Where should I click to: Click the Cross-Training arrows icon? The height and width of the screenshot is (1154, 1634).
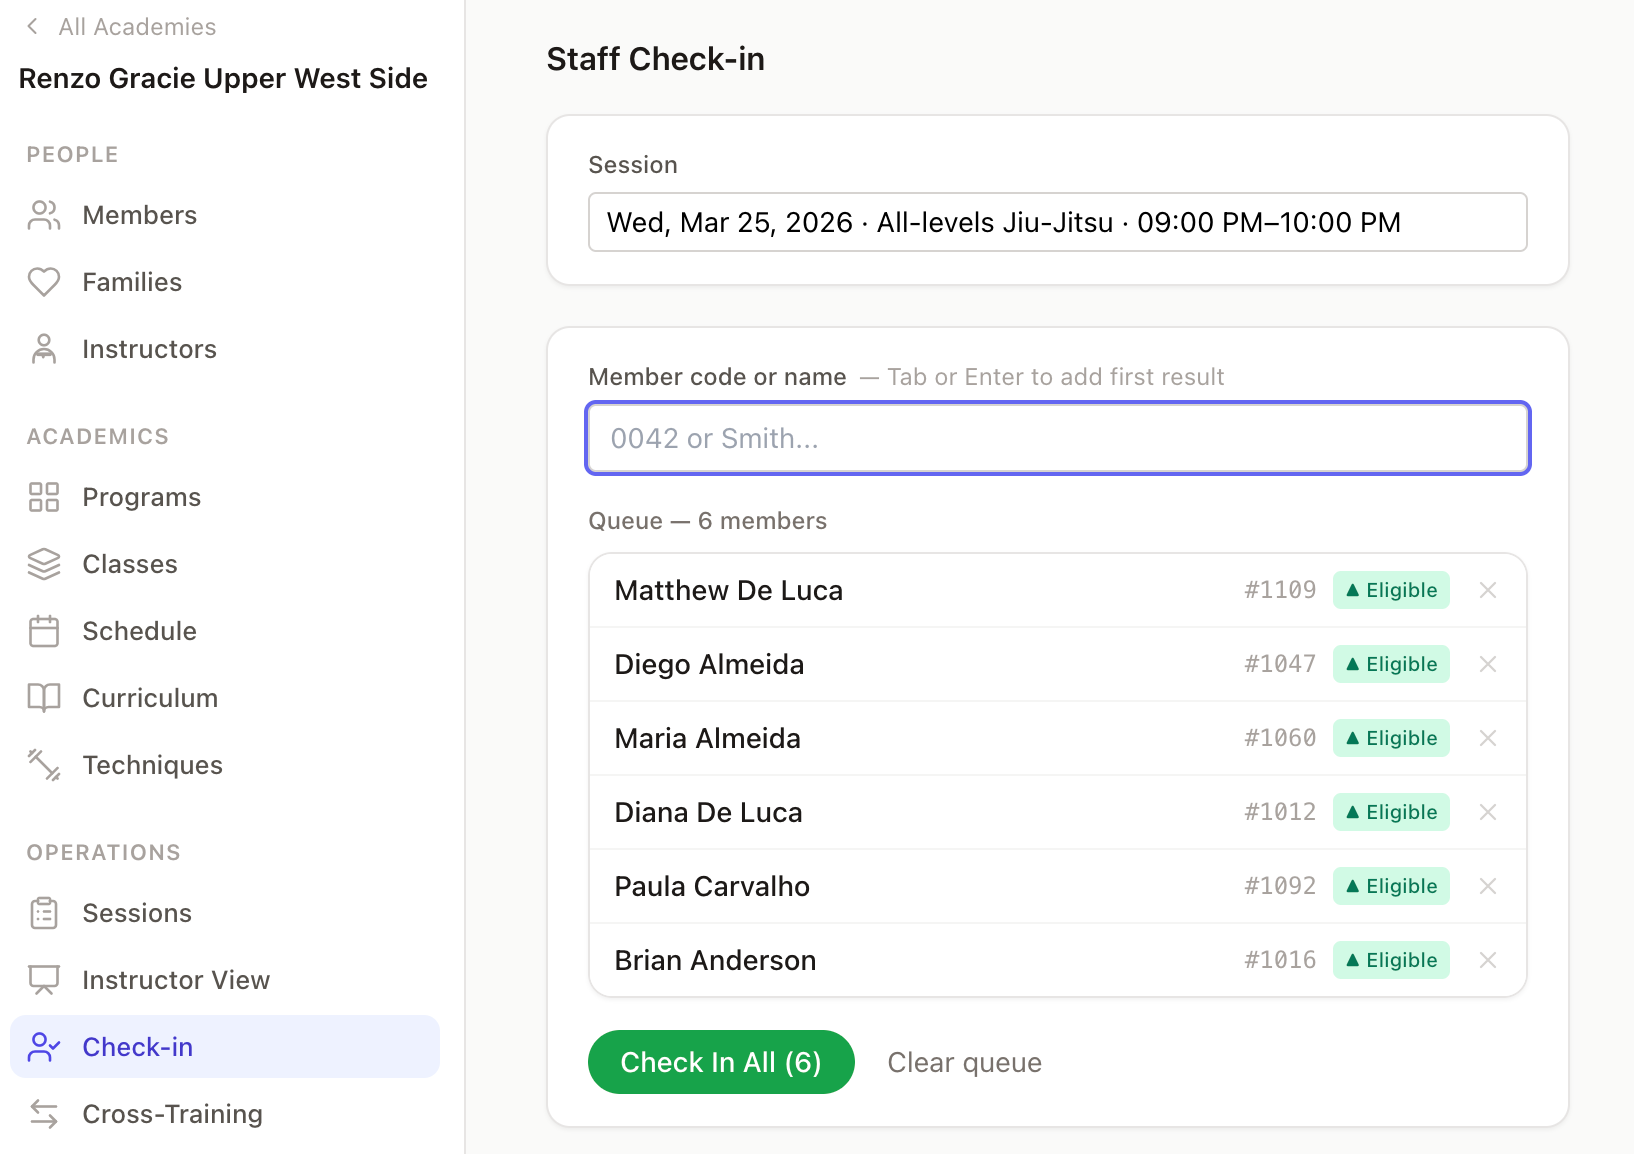pos(43,1114)
